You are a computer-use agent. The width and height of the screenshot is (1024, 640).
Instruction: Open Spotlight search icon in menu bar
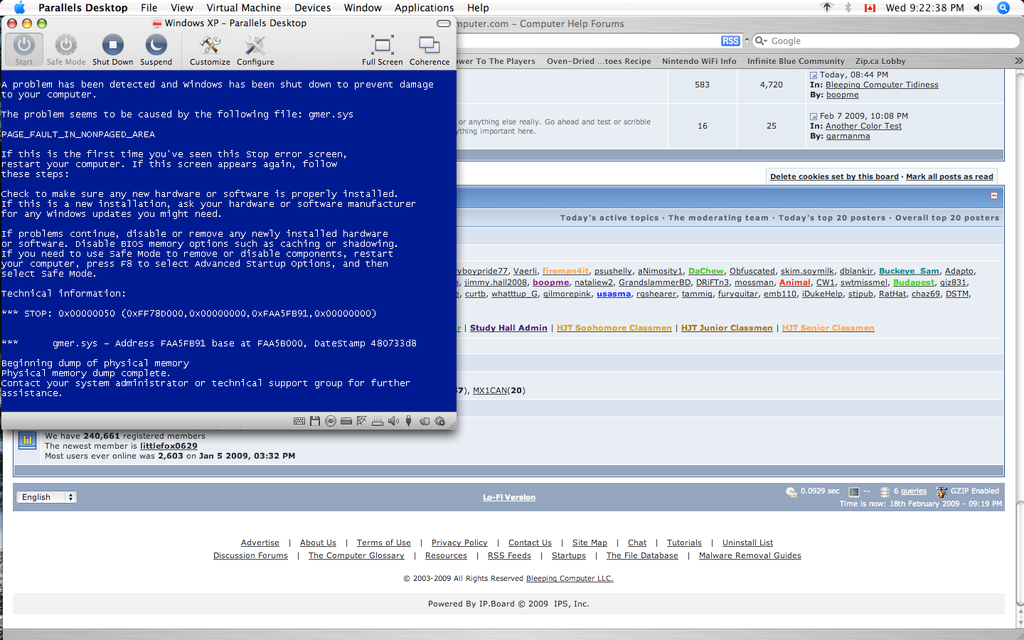coord(1004,8)
